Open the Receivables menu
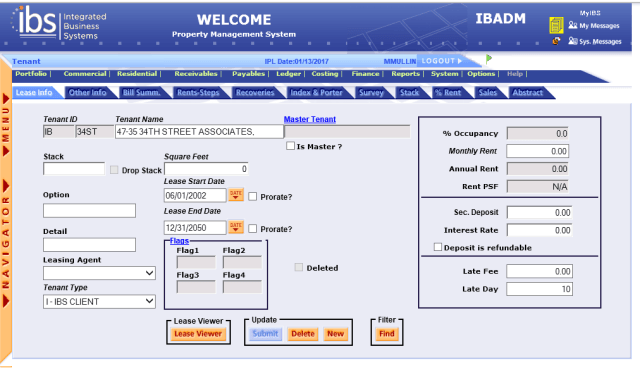The height and width of the screenshot is (380, 640). point(196,73)
